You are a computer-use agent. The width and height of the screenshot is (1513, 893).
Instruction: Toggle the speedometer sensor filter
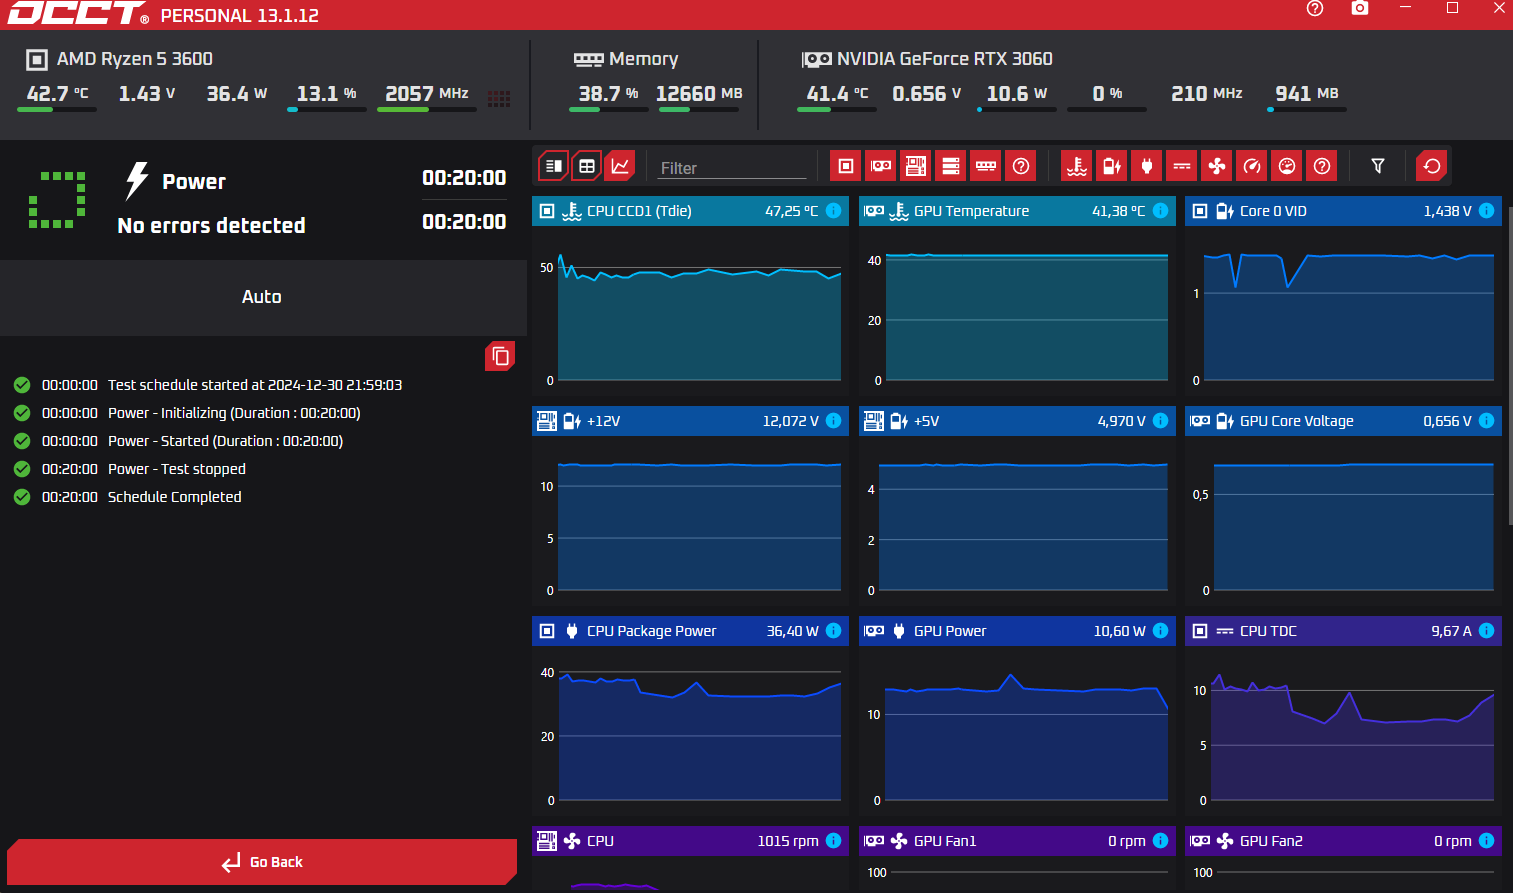[1252, 166]
